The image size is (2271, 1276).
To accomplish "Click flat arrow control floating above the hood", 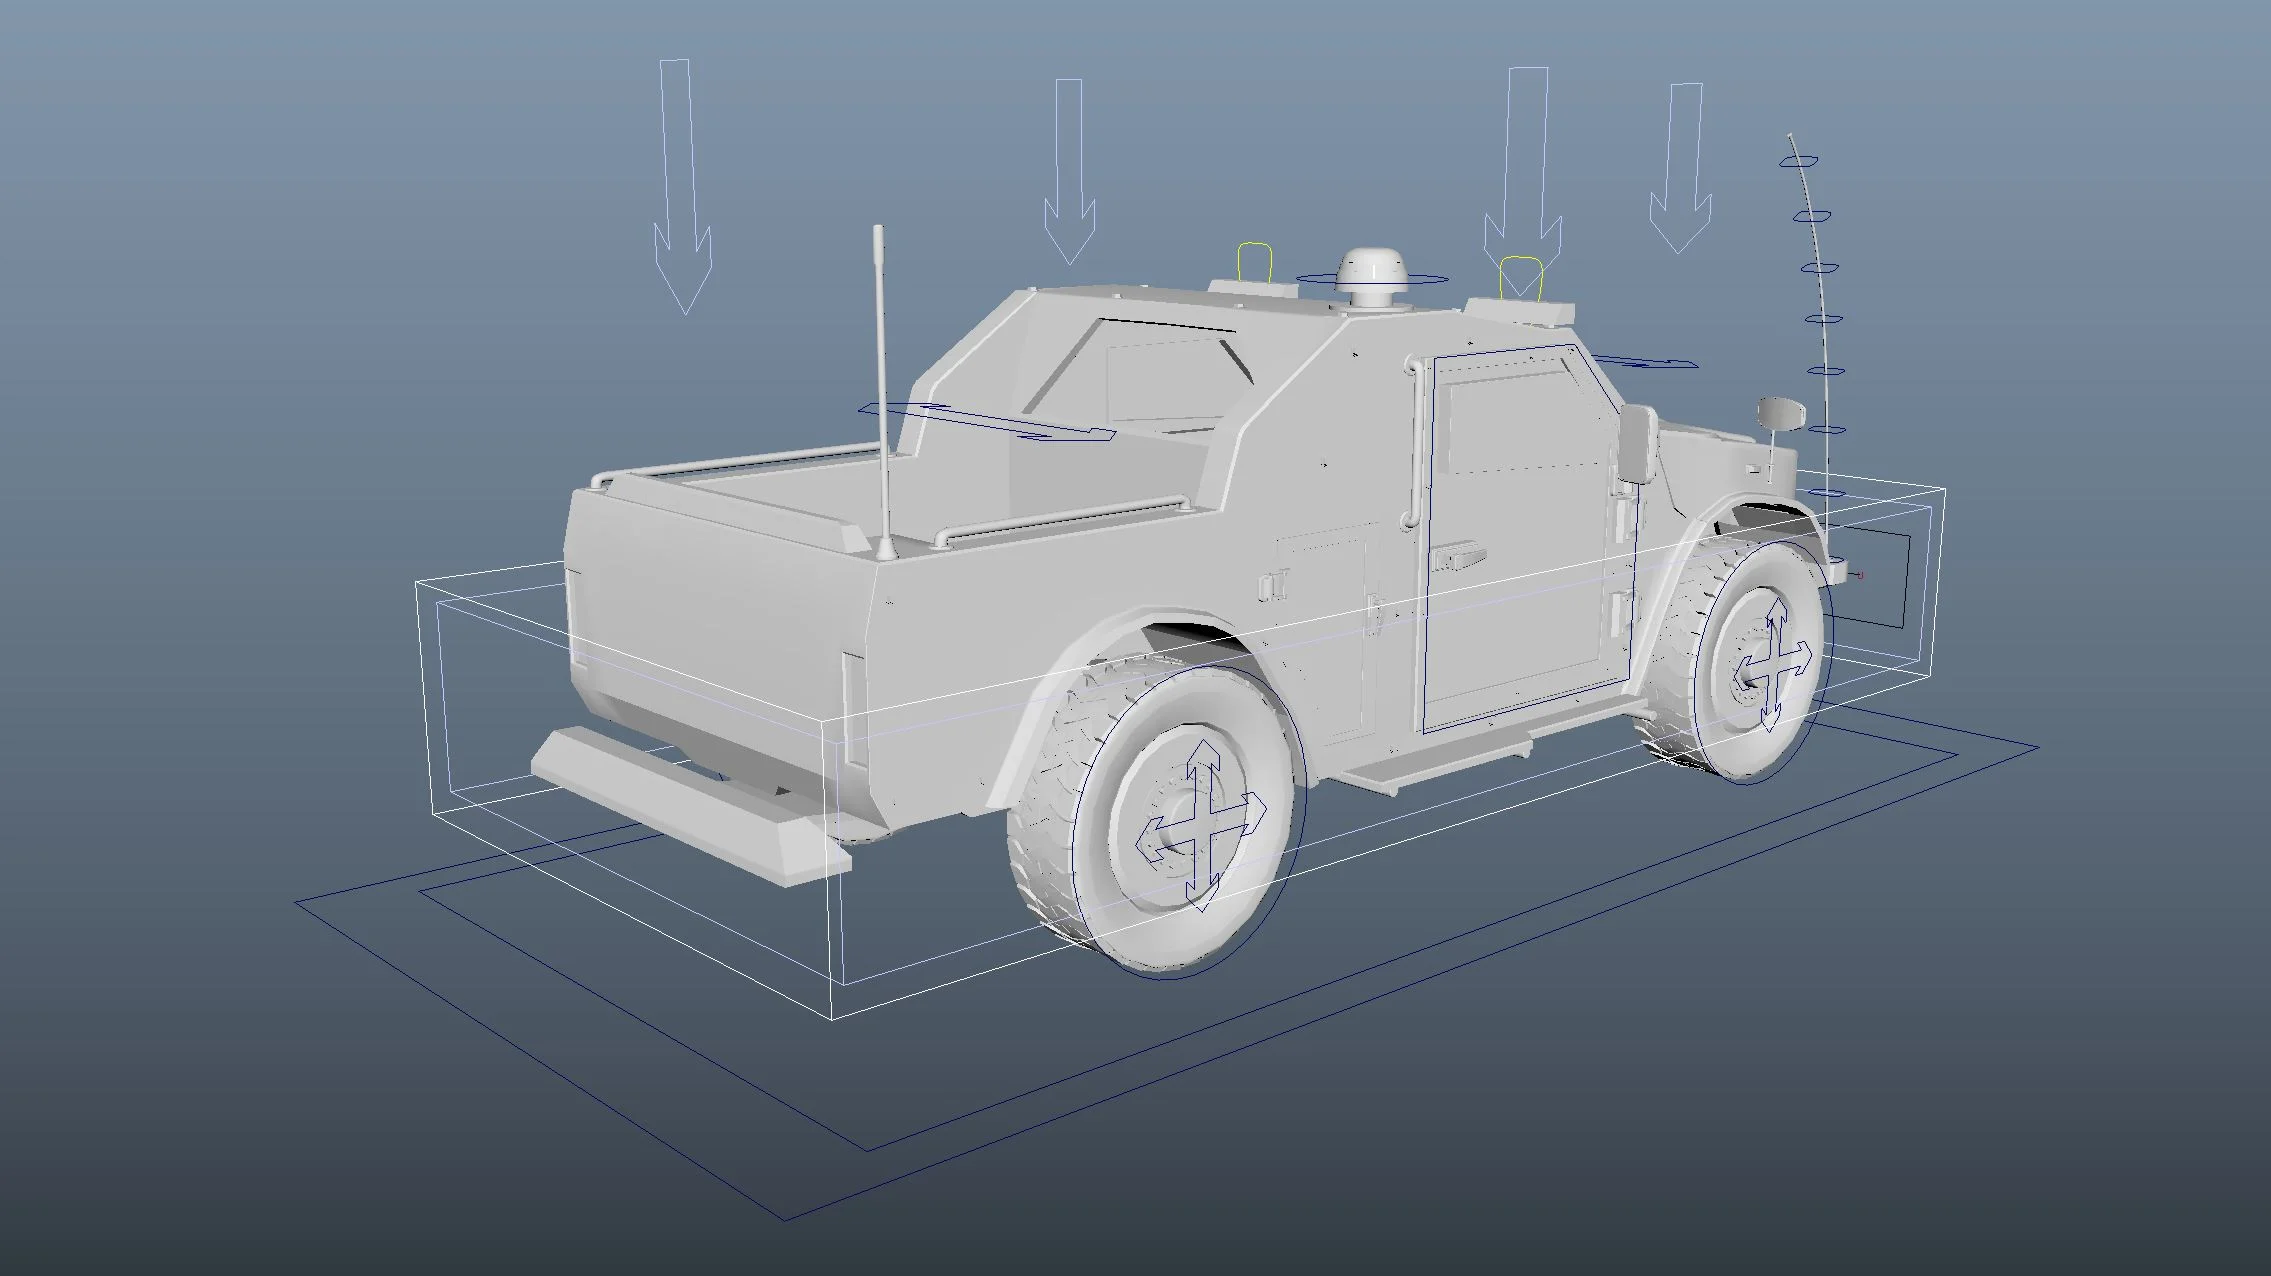I will [1645, 361].
